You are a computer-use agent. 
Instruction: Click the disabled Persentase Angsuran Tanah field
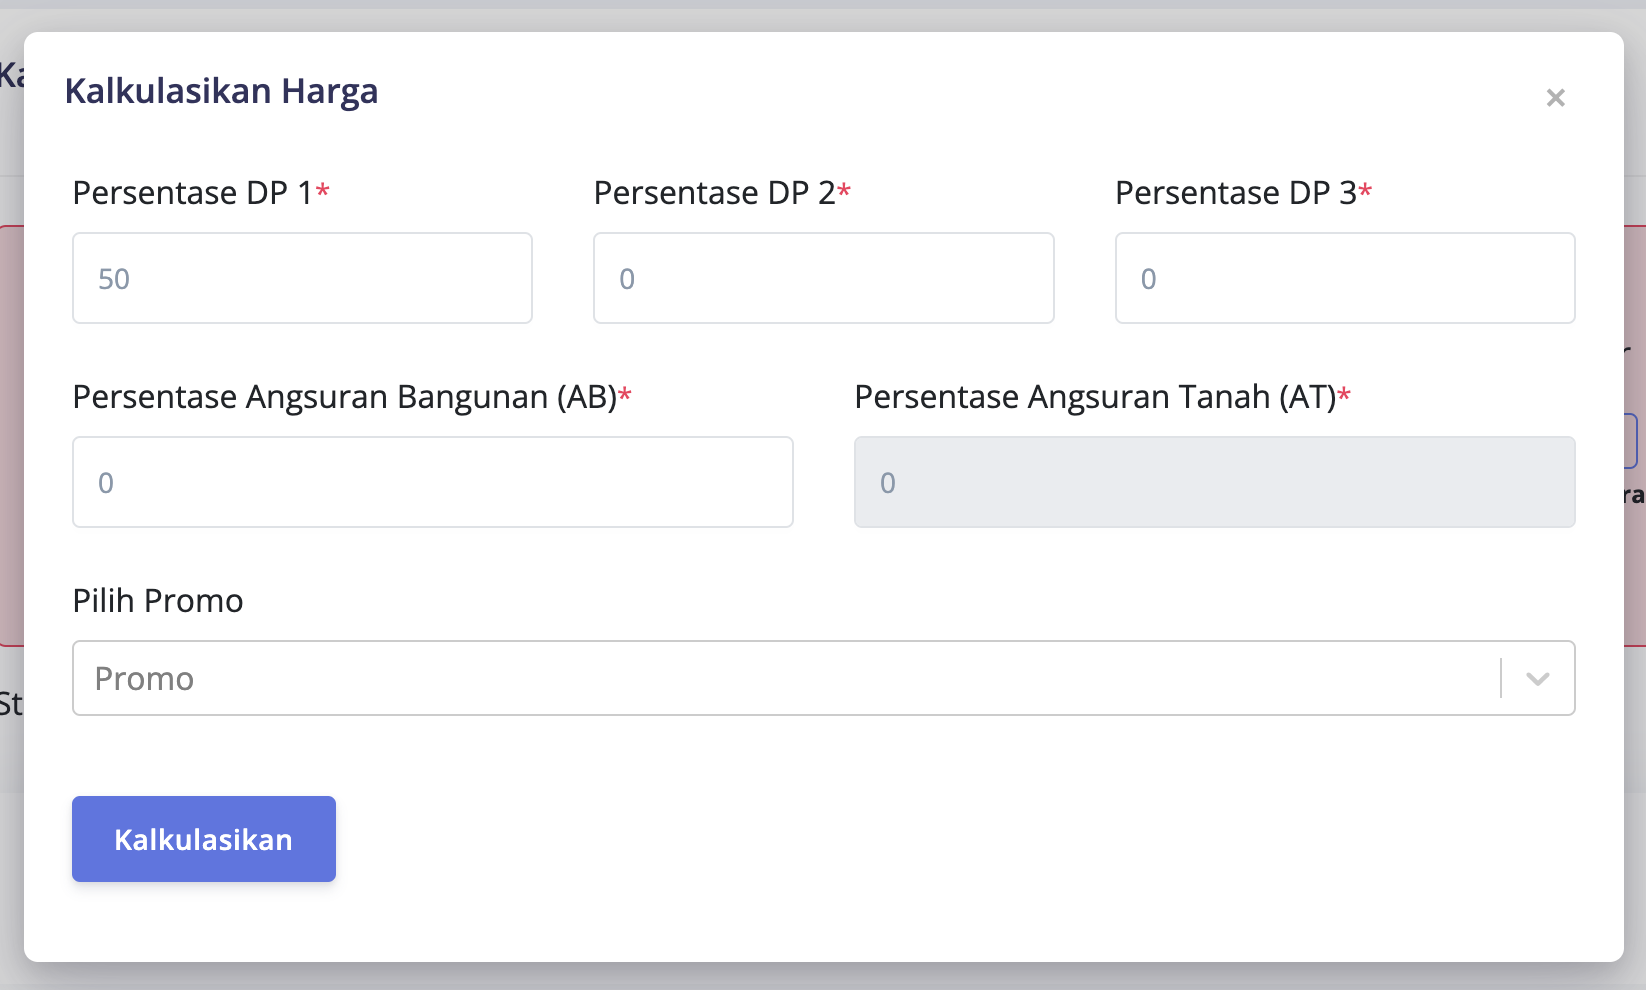[x=1214, y=483]
